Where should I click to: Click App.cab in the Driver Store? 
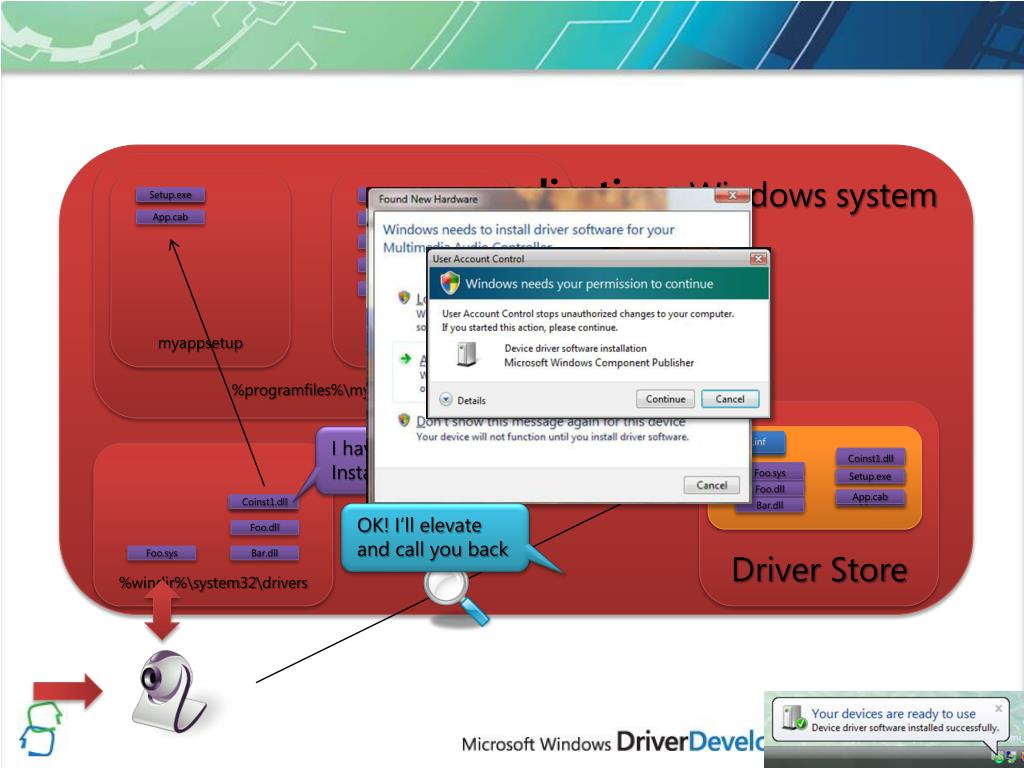871,496
